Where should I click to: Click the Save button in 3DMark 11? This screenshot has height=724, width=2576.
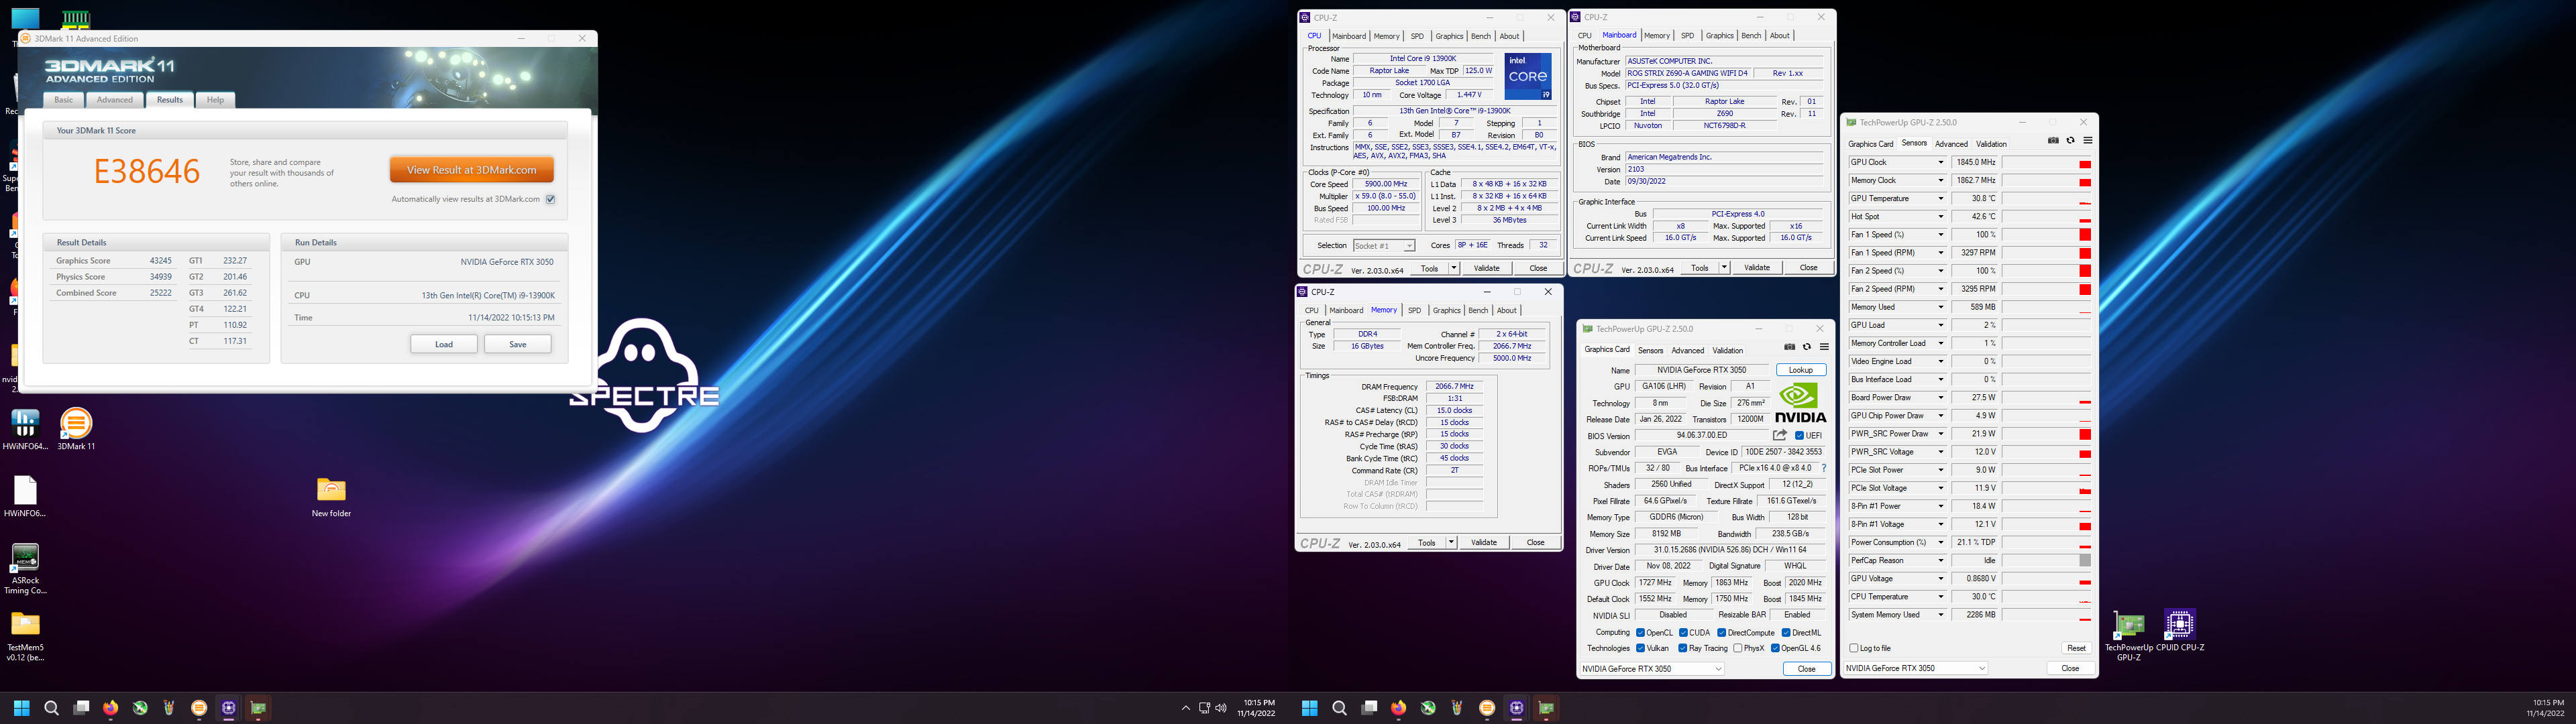(518, 344)
